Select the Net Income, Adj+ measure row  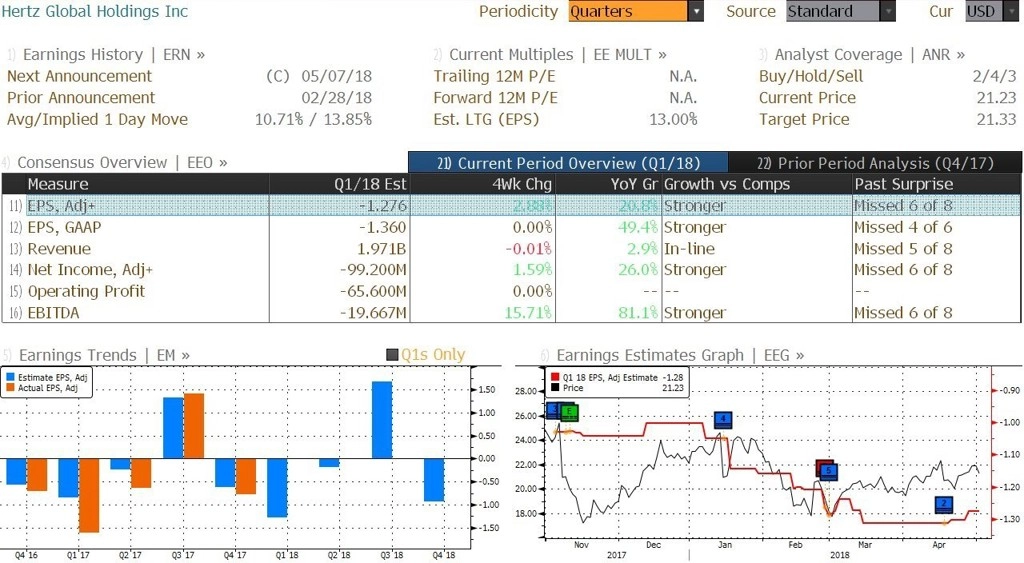pyautogui.click(x=511, y=270)
